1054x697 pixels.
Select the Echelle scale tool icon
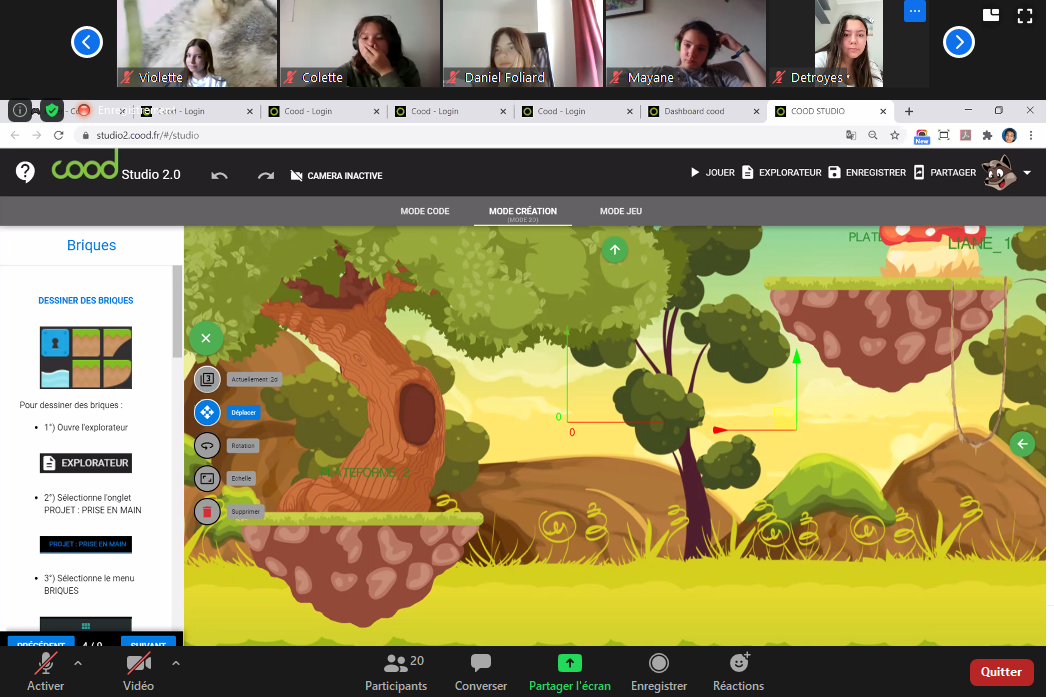coord(207,479)
